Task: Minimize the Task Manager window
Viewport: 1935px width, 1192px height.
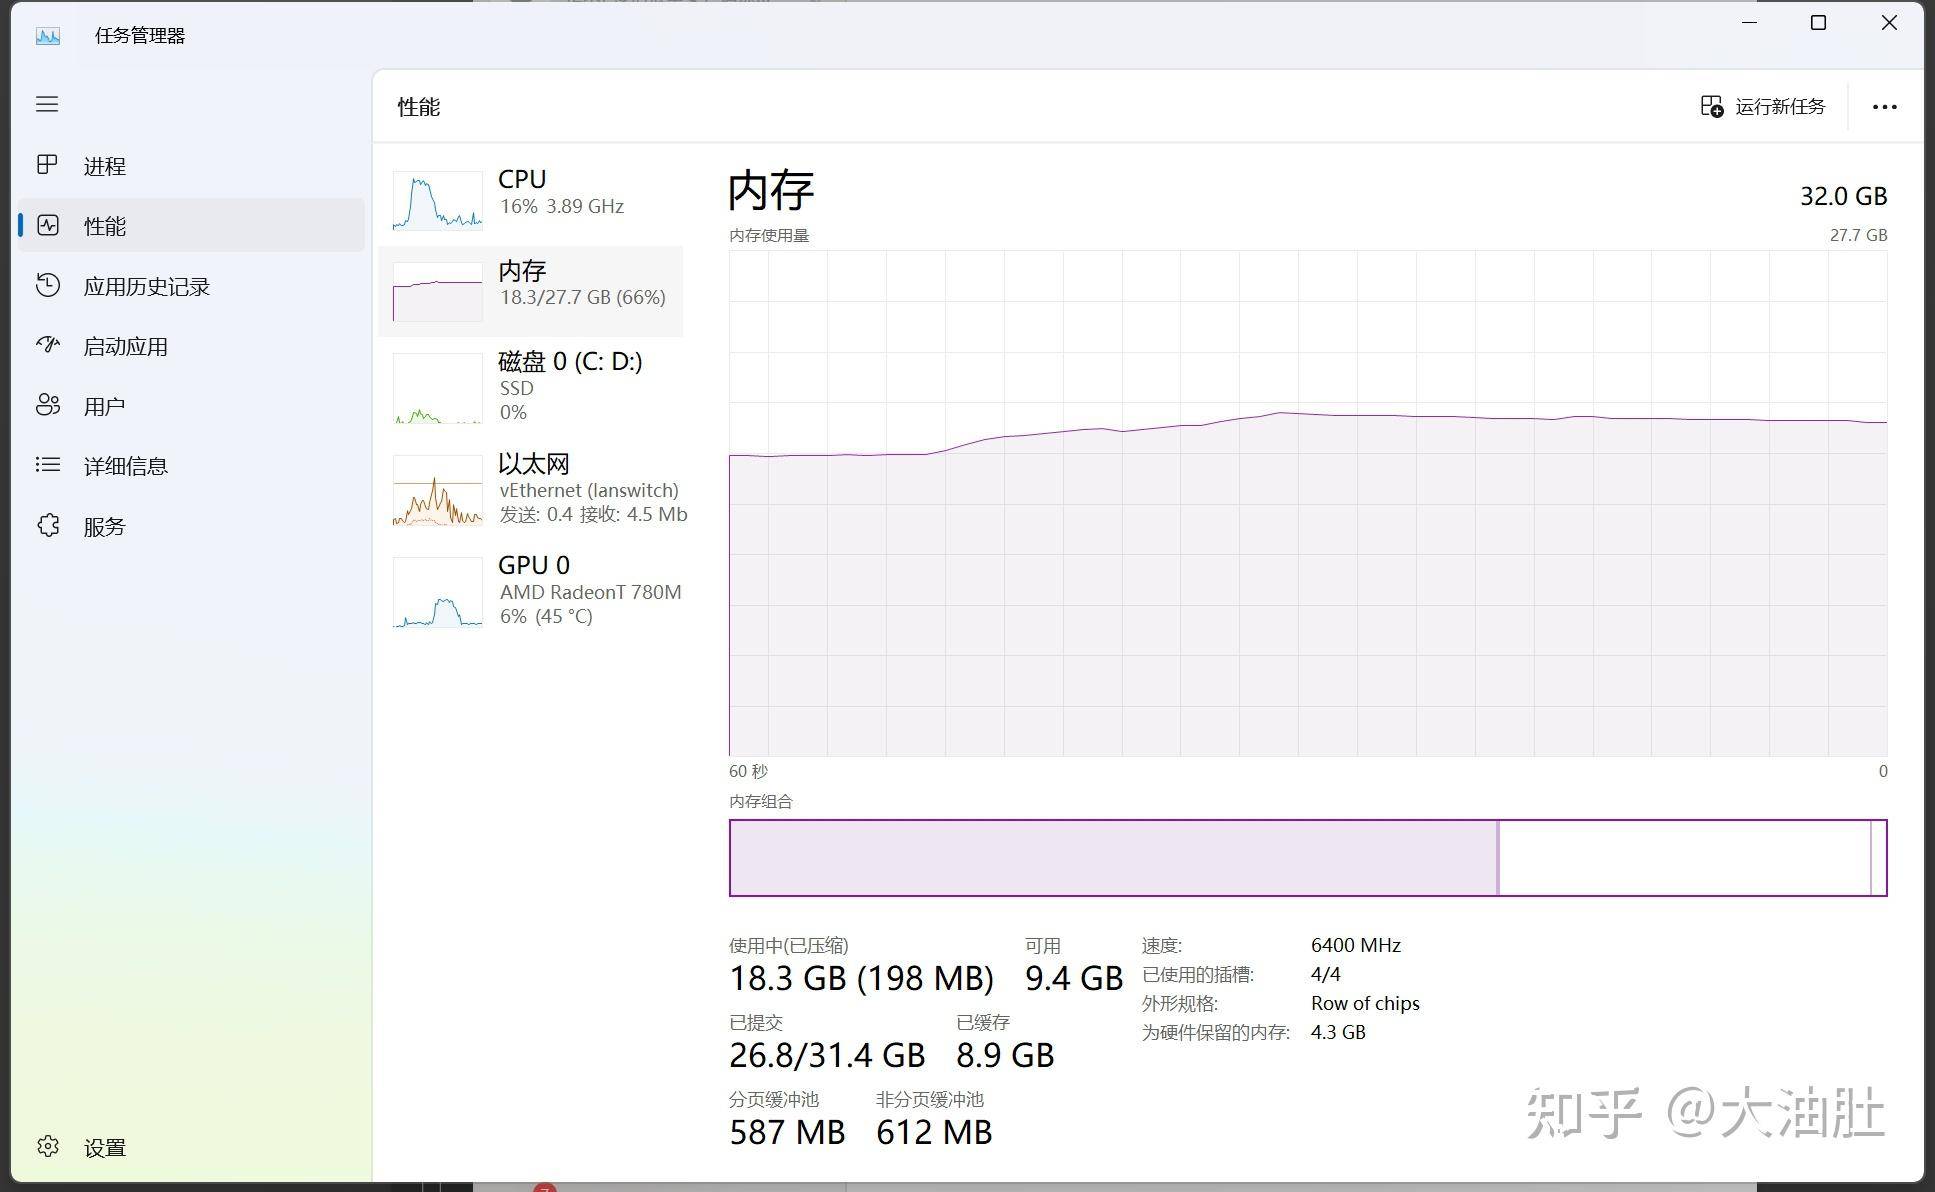Action: coord(1749,23)
